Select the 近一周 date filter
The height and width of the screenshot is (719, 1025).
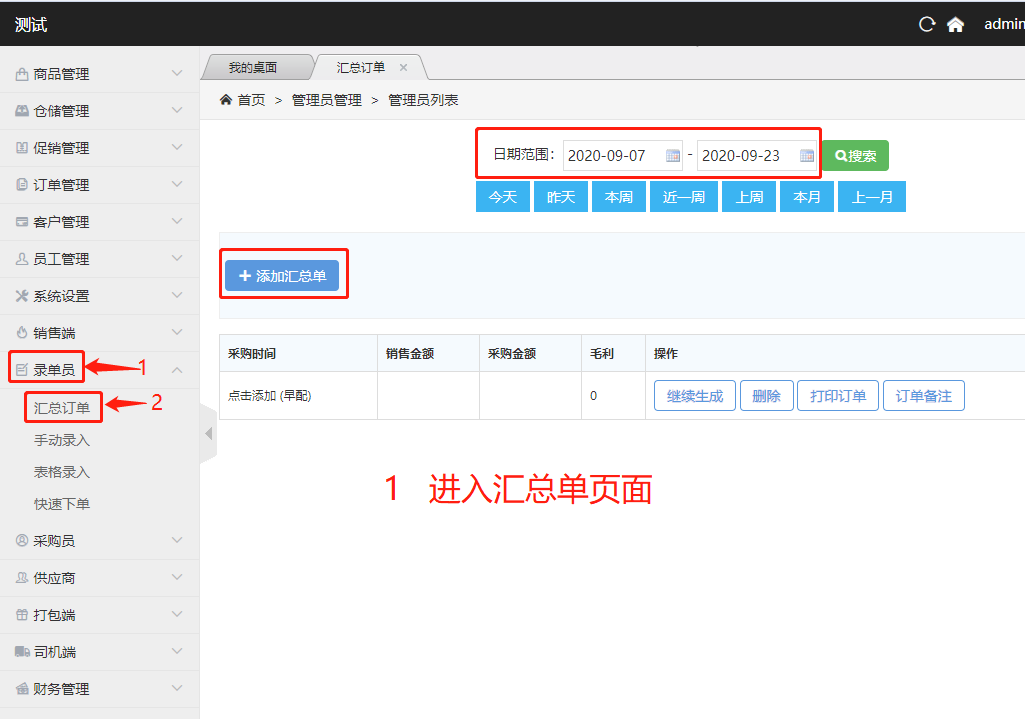(684, 197)
